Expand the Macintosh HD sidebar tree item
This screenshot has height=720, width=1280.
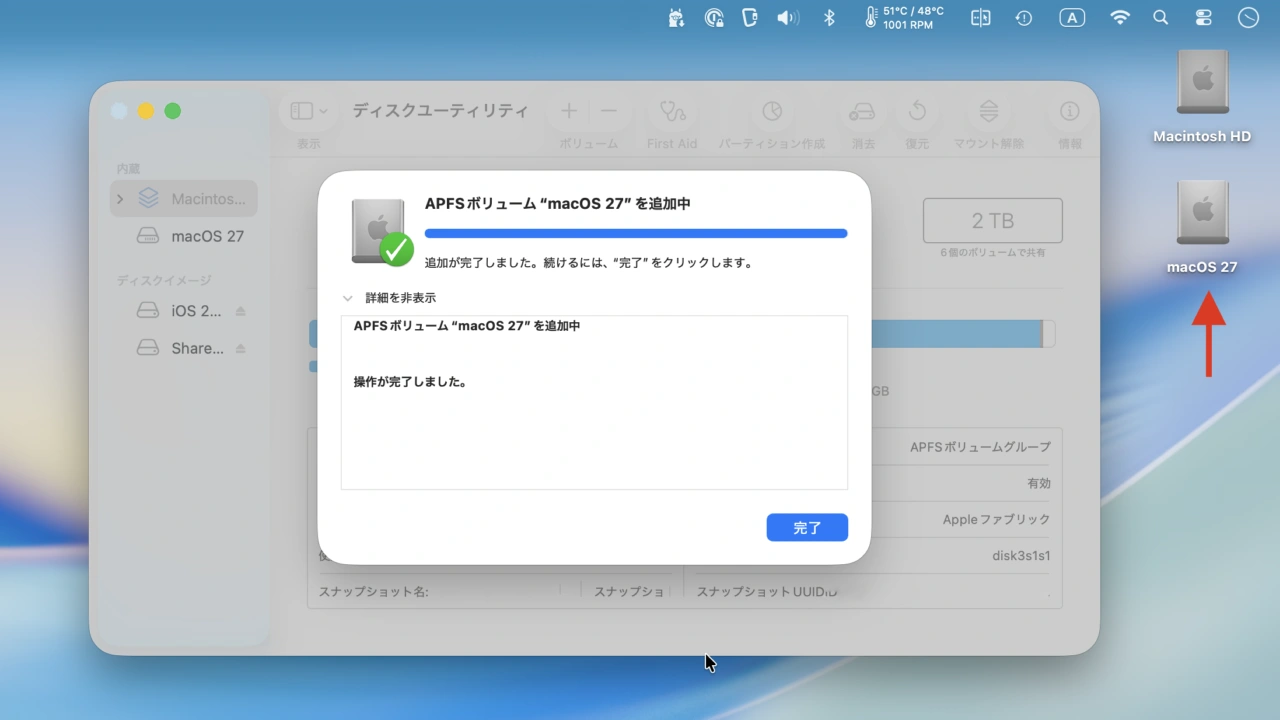pos(120,199)
